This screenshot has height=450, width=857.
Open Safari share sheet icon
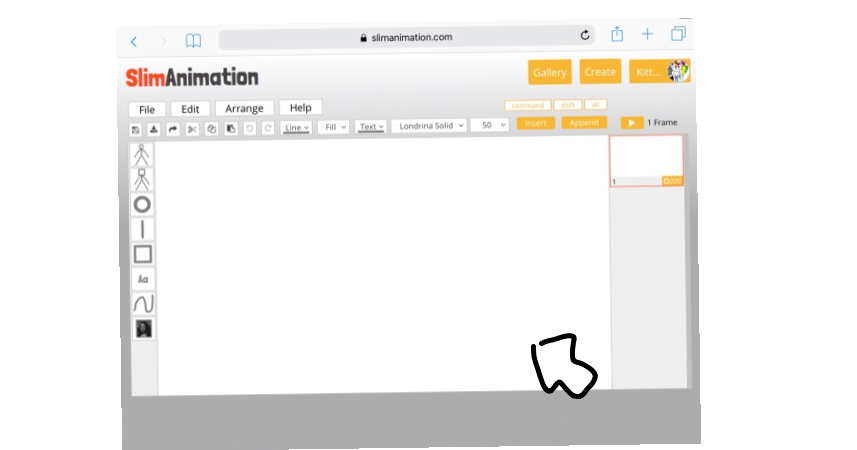pos(617,34)
